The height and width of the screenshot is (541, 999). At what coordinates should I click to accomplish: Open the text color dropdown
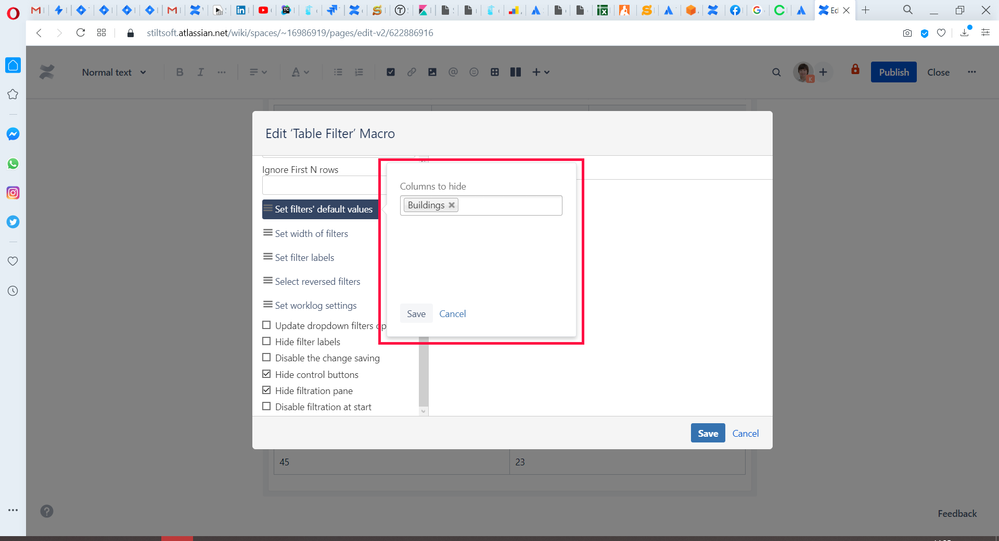[x=300, y=72]
